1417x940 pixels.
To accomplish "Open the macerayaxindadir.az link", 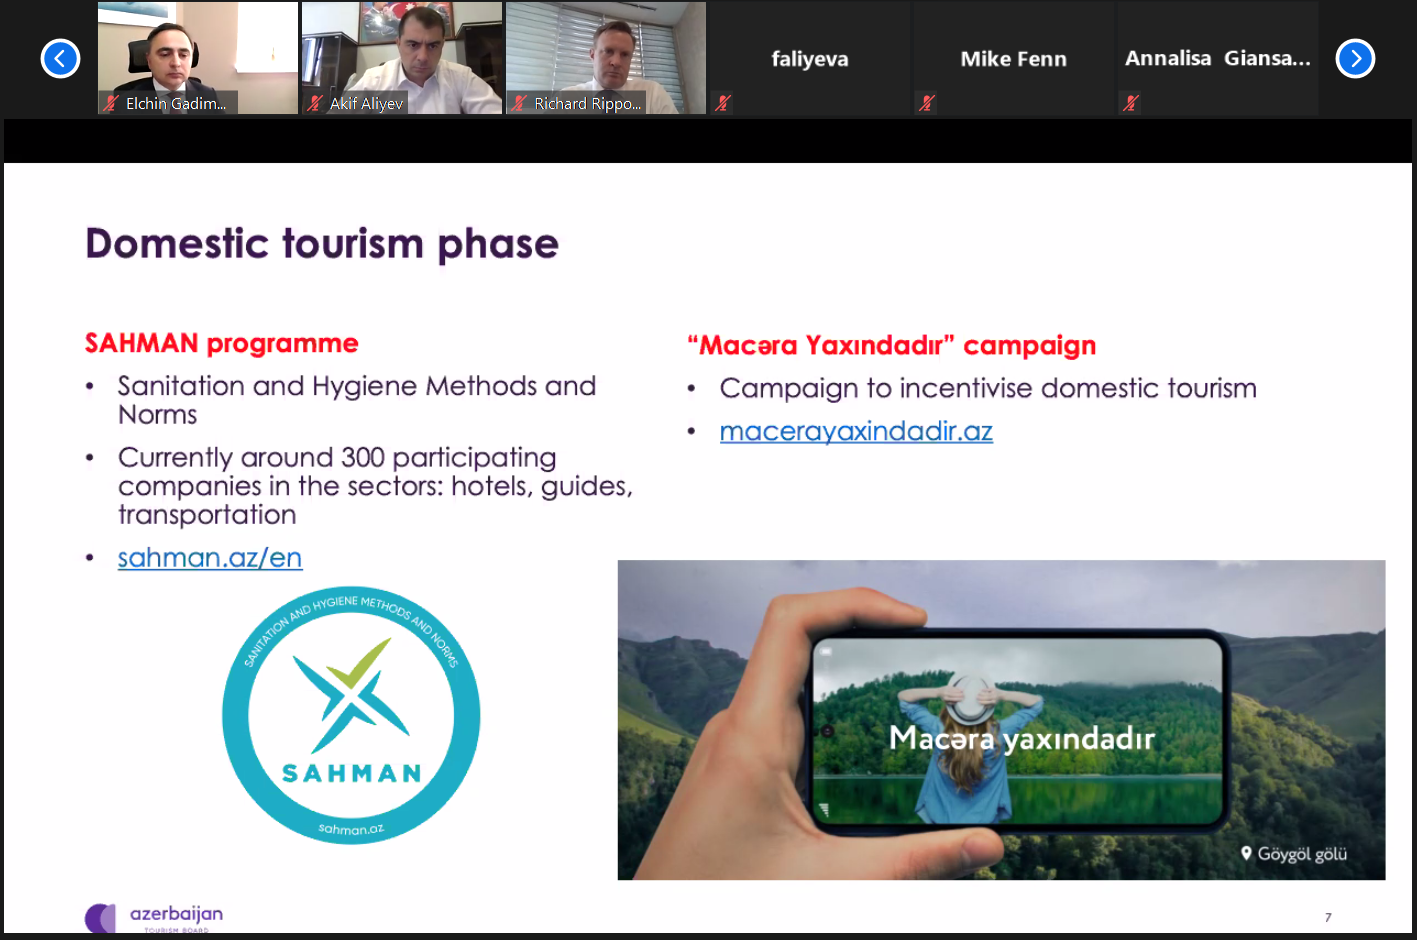I will click(x=856, y=431).
